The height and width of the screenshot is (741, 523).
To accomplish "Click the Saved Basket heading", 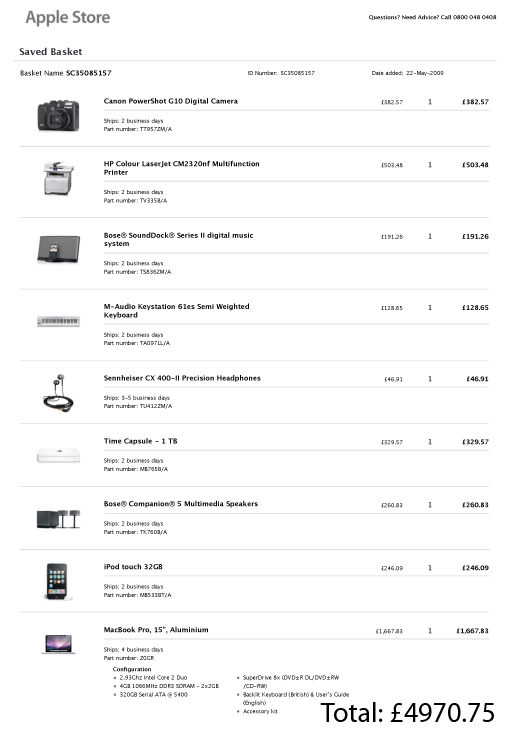I will pyautogui.click(x=51, y=52).
